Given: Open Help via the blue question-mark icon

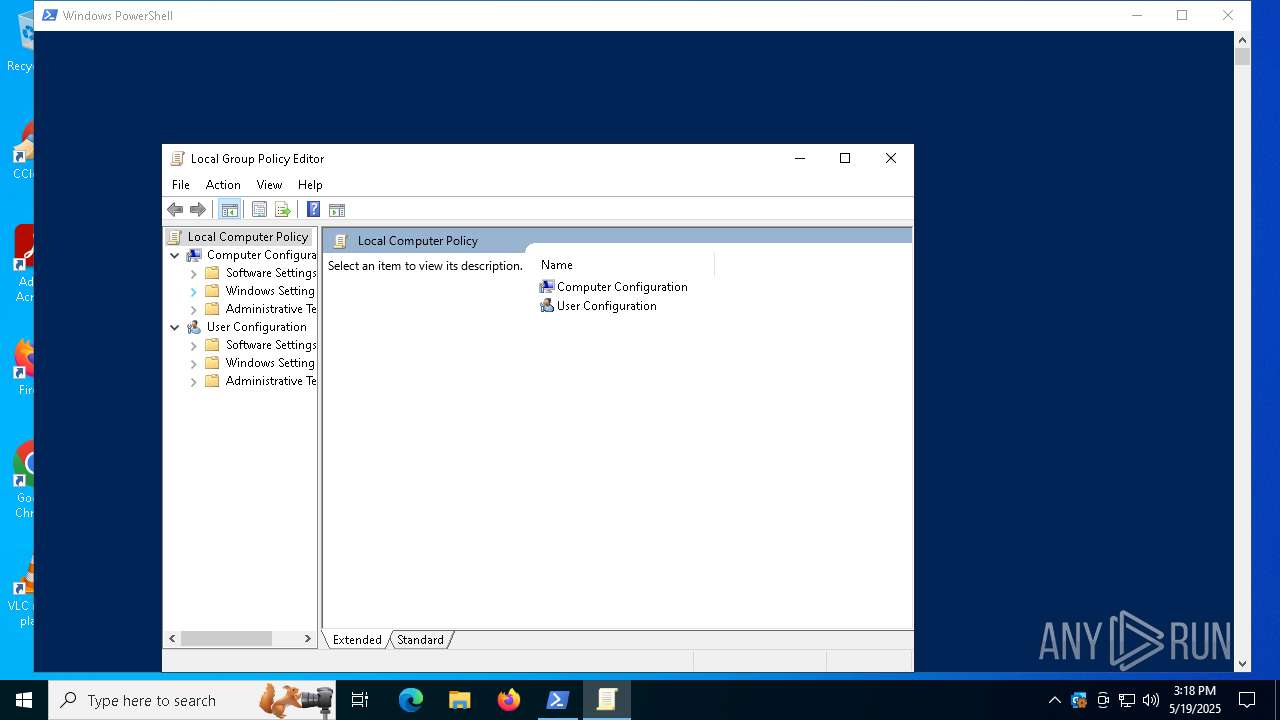Looking at the screenshot, I should (x=313, y=210).
